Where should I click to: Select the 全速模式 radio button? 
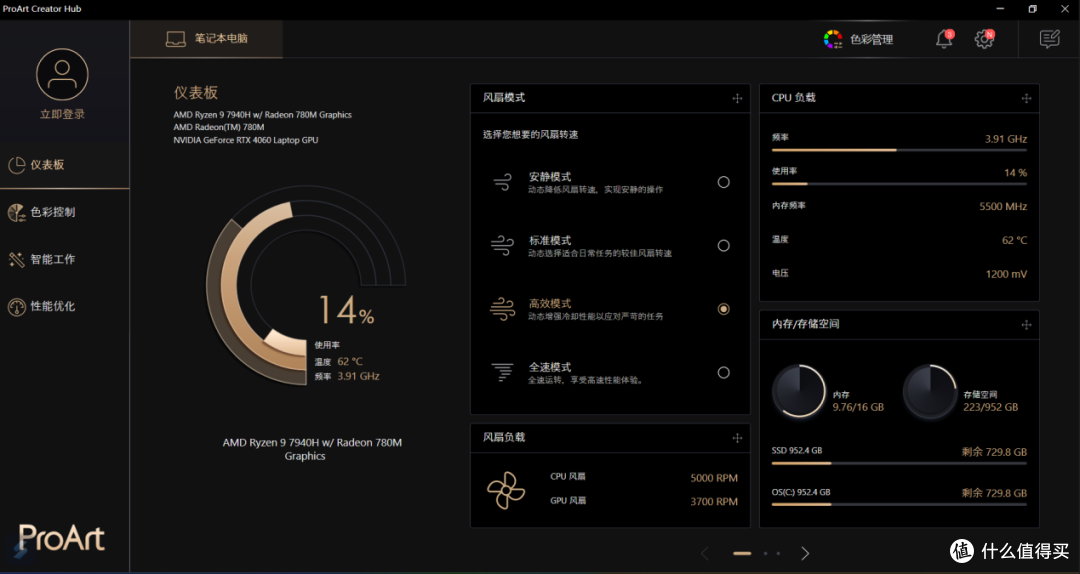723,372
